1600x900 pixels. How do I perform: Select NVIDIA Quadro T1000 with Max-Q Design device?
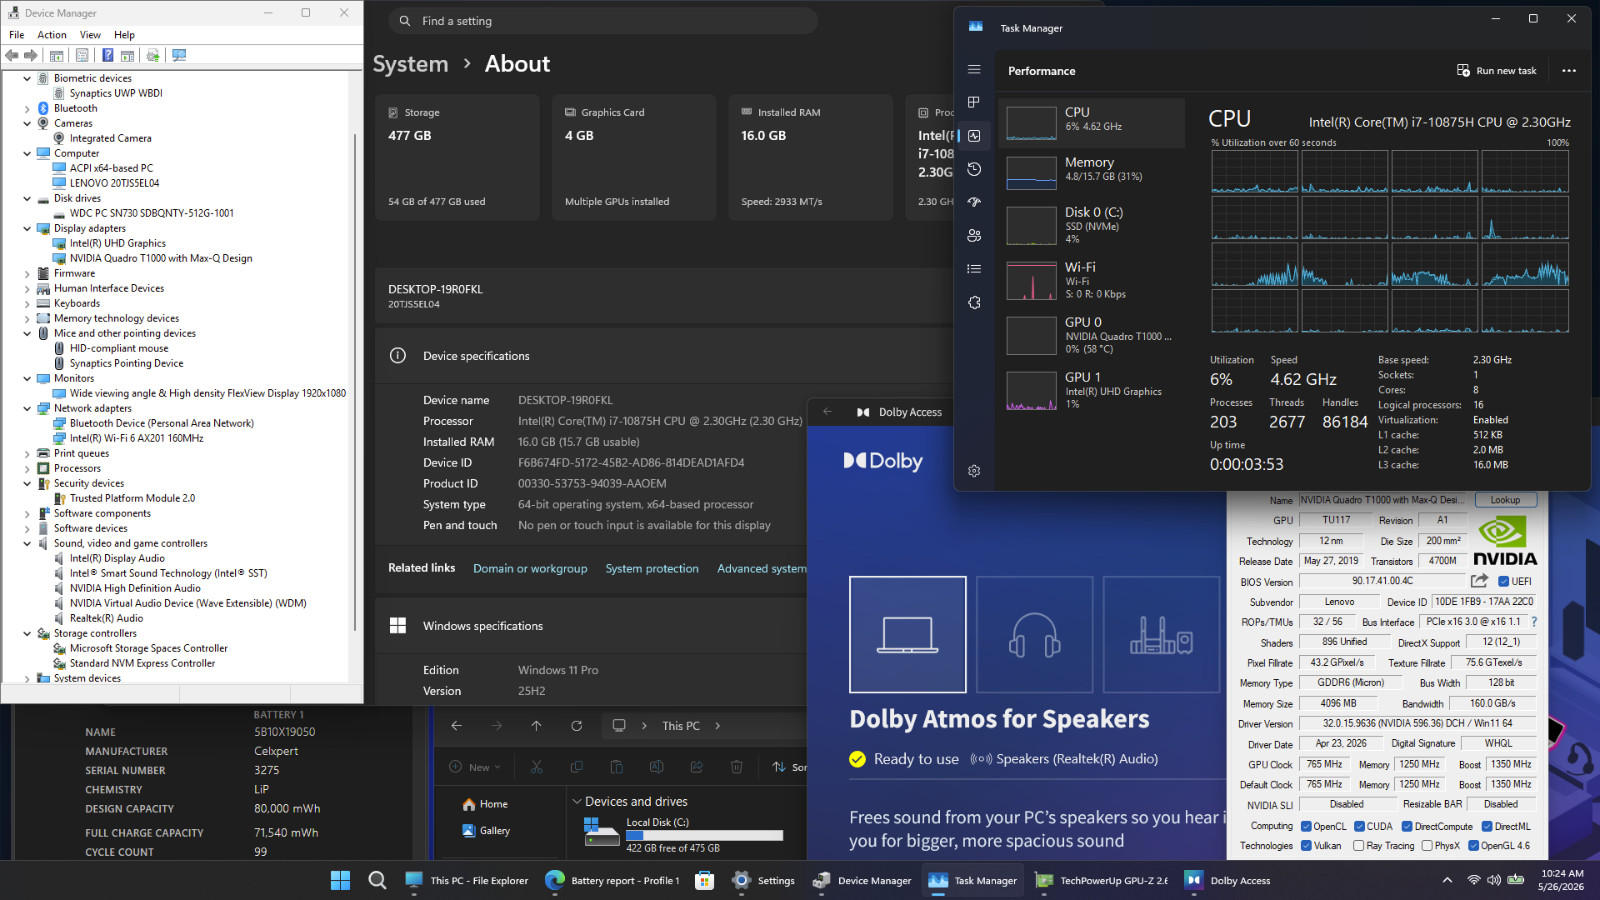point(161,258)
